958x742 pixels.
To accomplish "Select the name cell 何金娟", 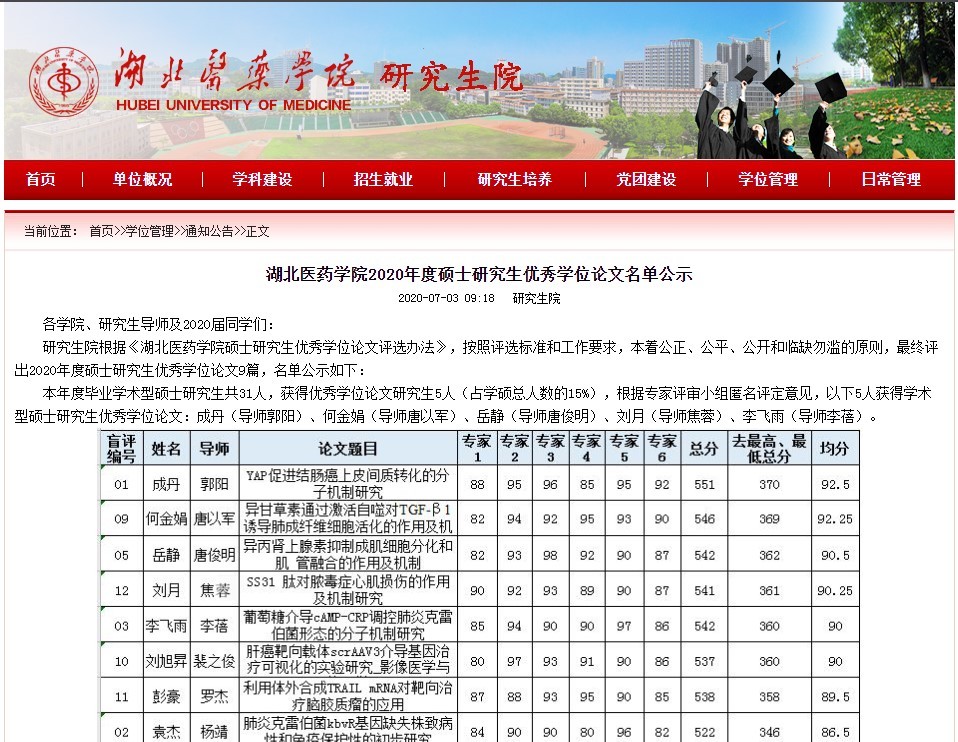I will [x=166, y=519].
